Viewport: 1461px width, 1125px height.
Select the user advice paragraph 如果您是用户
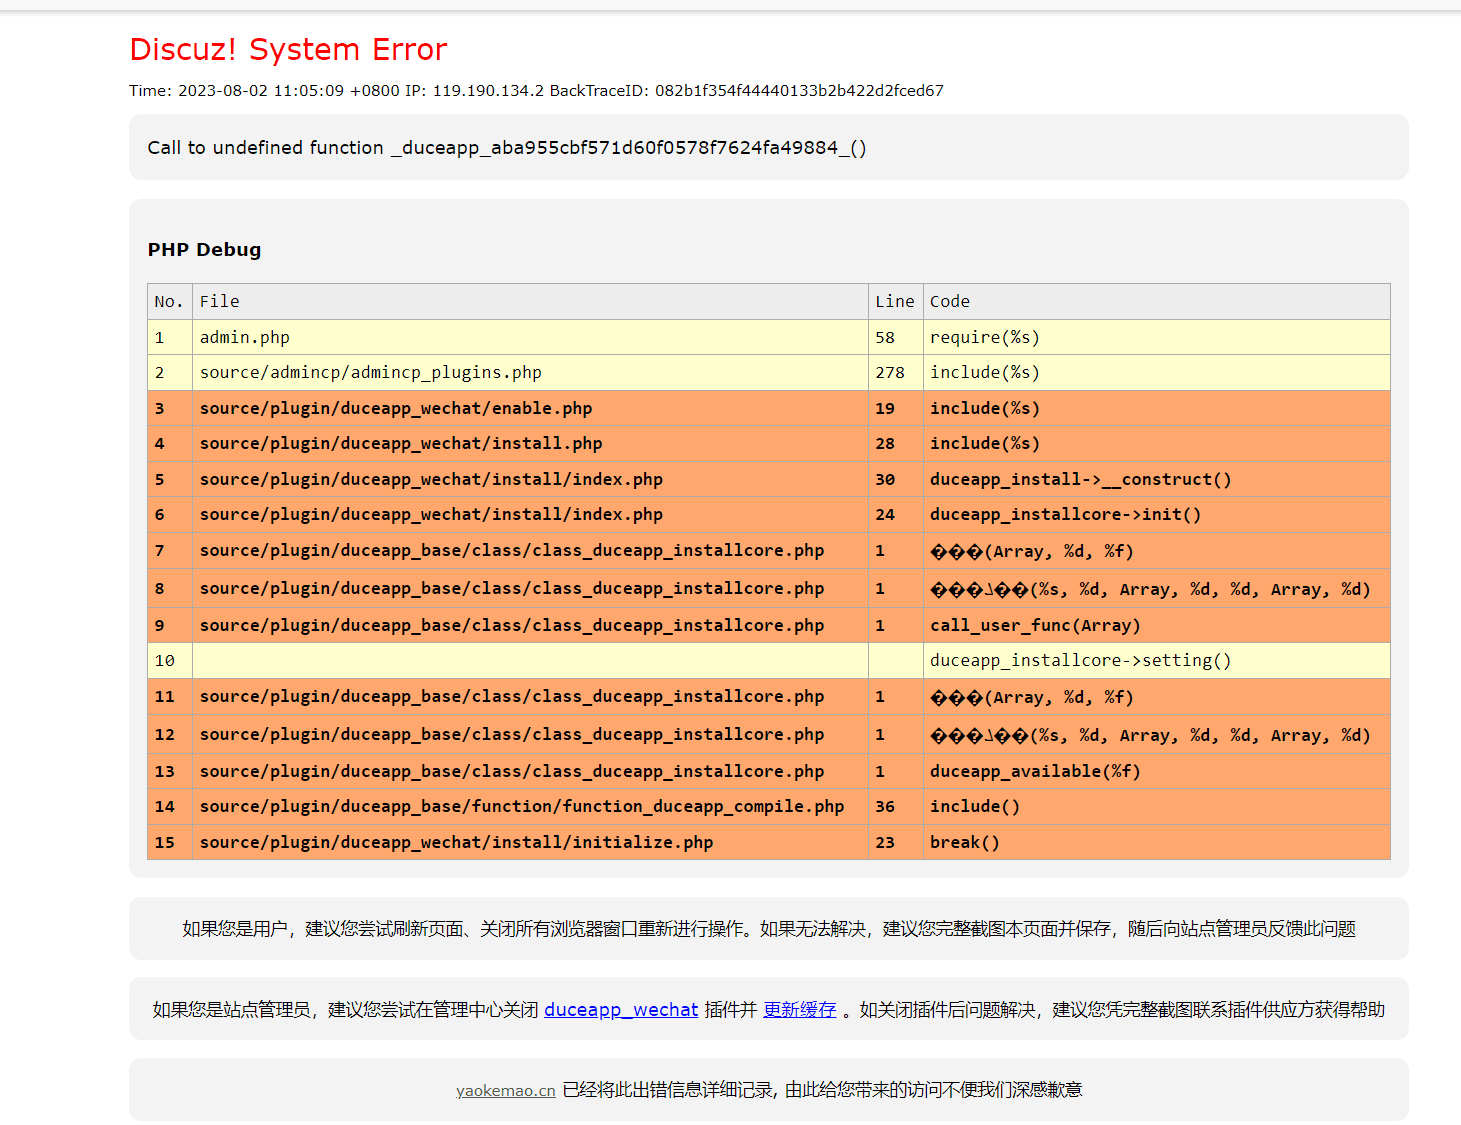(x=768, y=929)
